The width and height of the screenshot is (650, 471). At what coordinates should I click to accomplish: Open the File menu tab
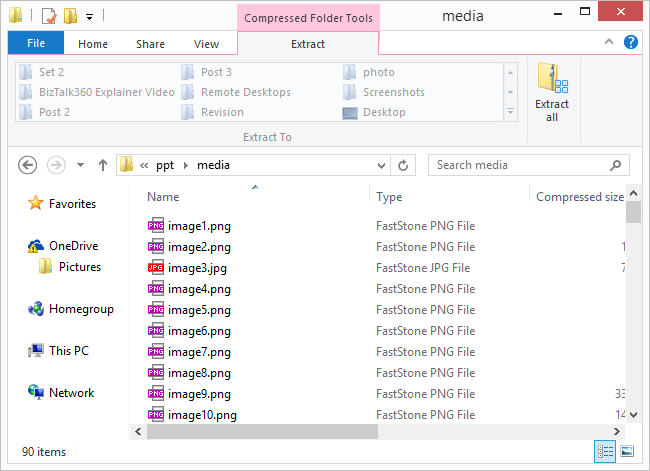click(35, 44)
